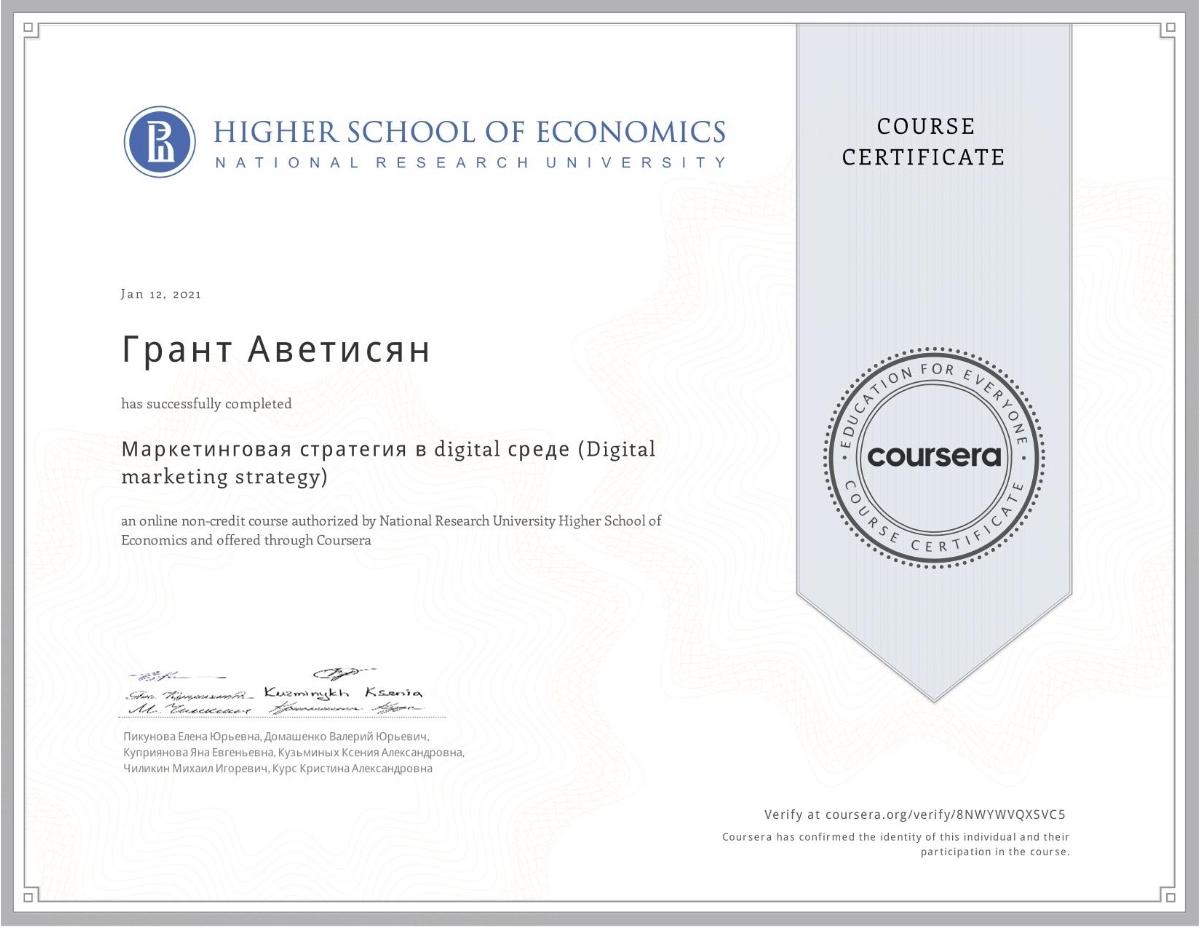Select the National Research University subtitle
This screenshot has height=928, width=1200.
click(470, 162)
